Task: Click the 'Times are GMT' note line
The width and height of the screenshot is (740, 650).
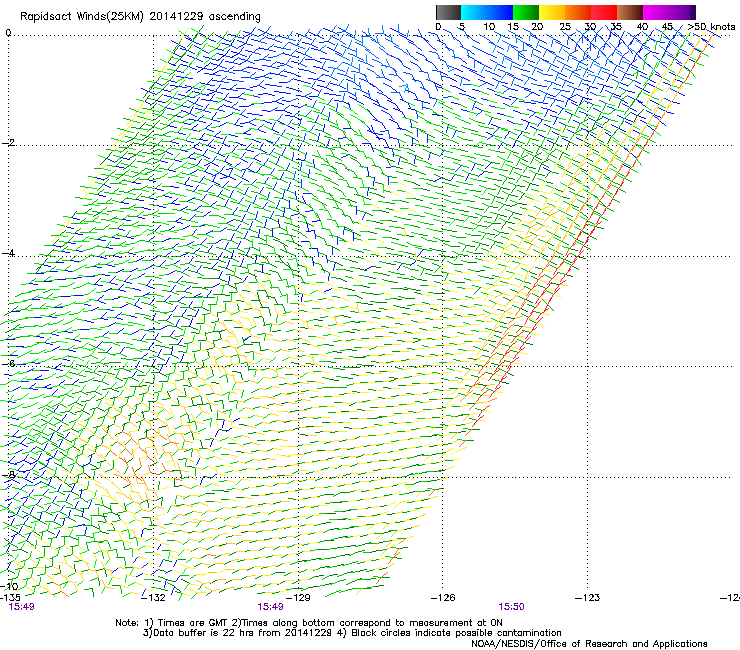Action: (309, 623)
